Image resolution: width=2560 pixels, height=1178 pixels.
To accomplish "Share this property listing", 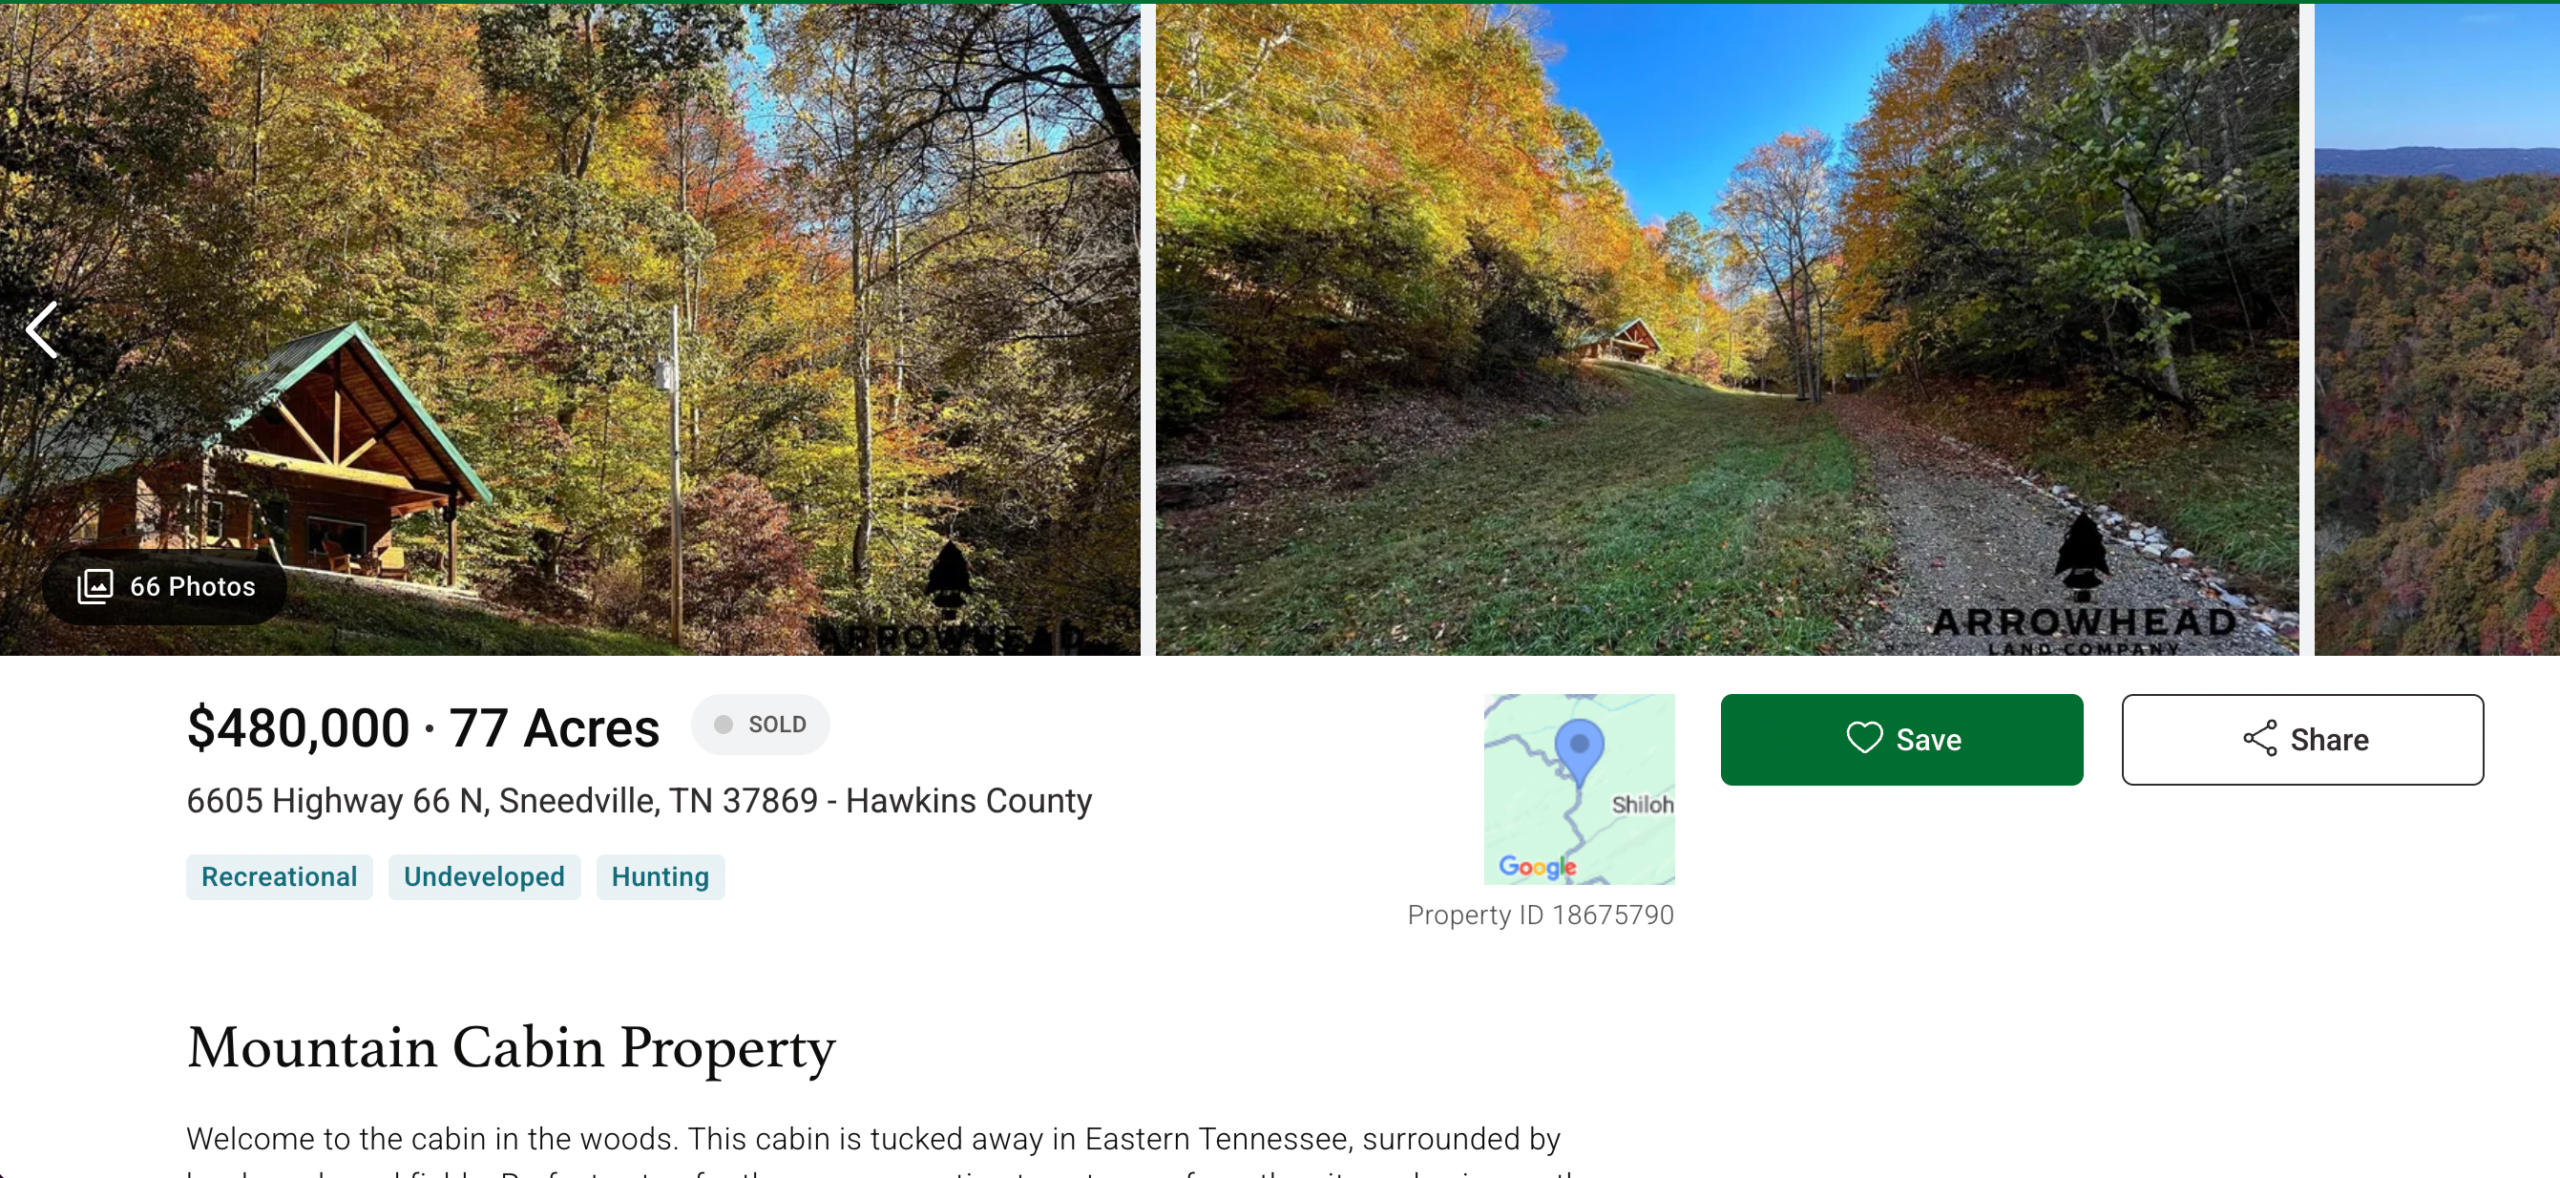I will point(2302,739).
